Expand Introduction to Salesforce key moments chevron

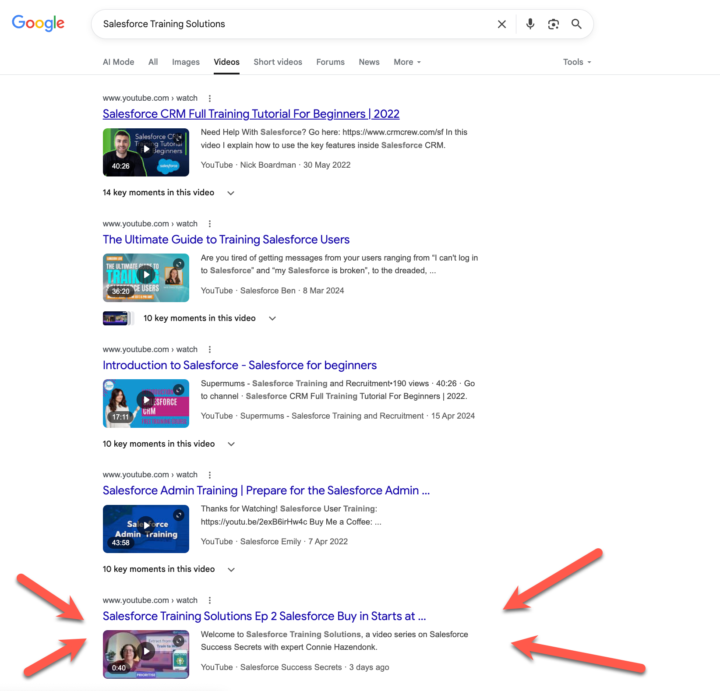tap(231, 444)
